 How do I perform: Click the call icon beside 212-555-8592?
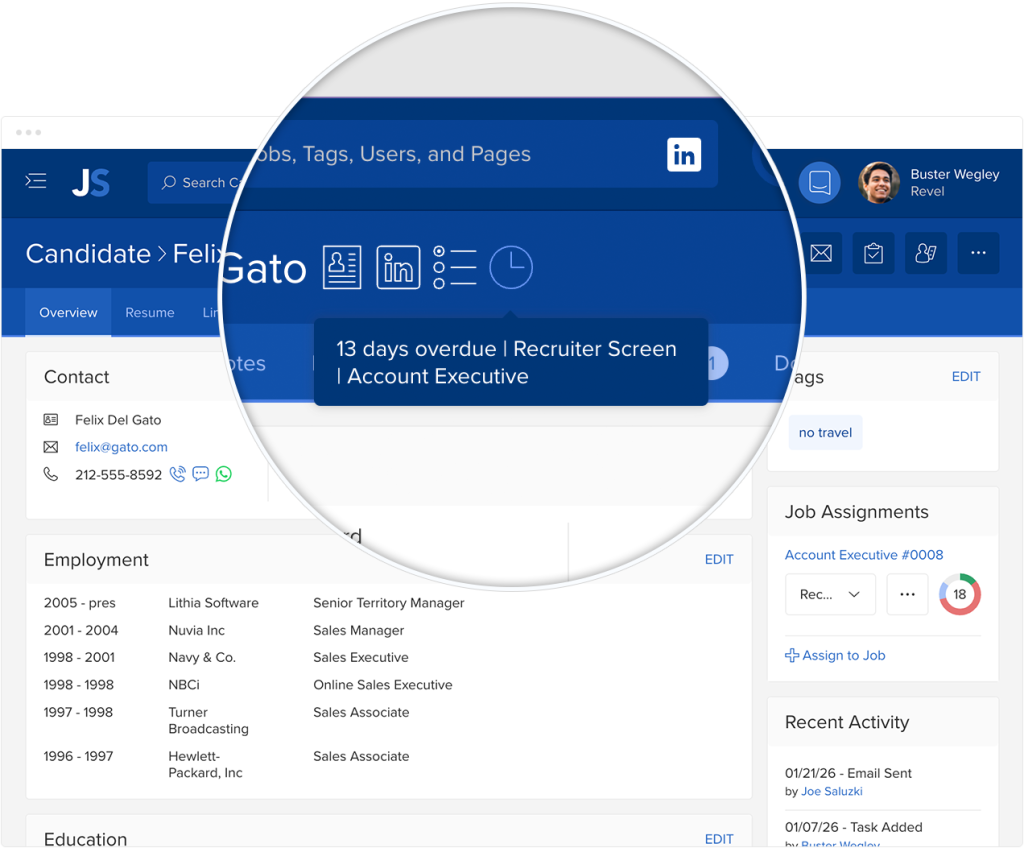point(177,473)
